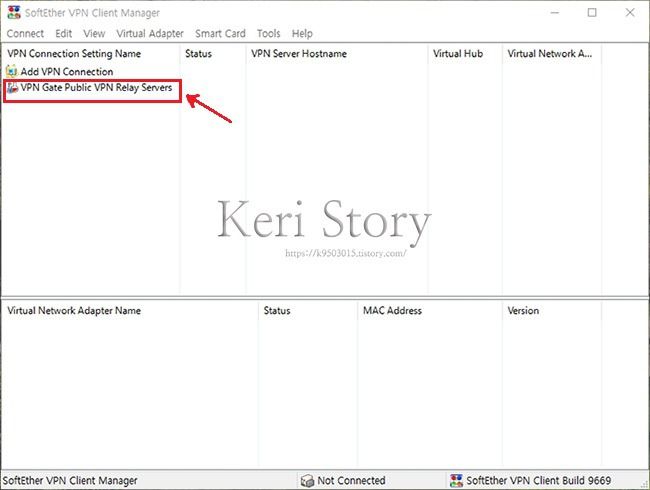Click the Add VPN Connection icon
This screenshot has height=490, width=650.
pos(12,71)
